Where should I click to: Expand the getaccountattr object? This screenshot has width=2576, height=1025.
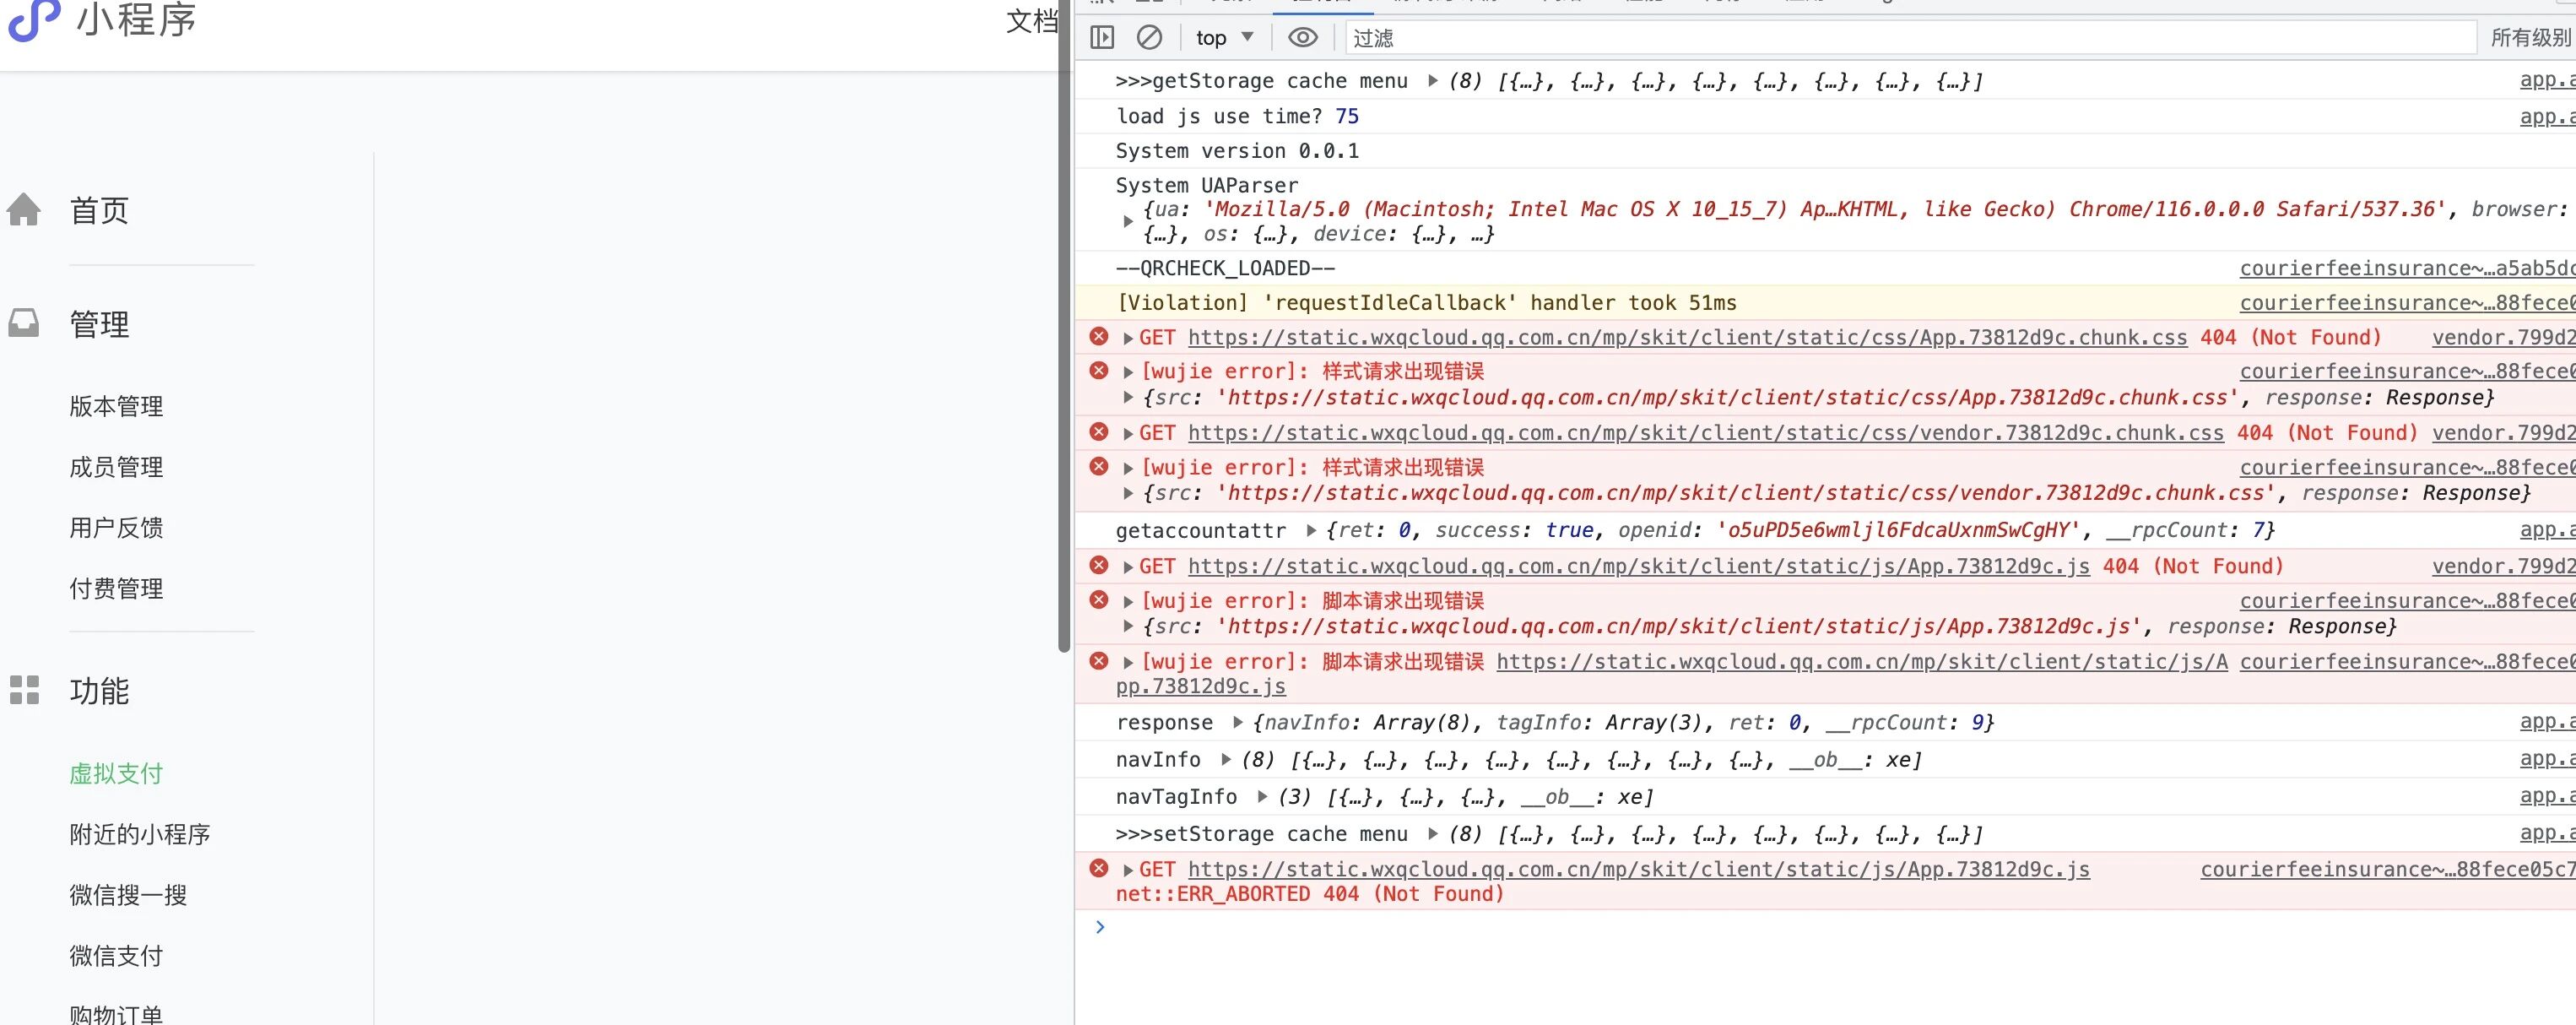tap(1311, 530)
